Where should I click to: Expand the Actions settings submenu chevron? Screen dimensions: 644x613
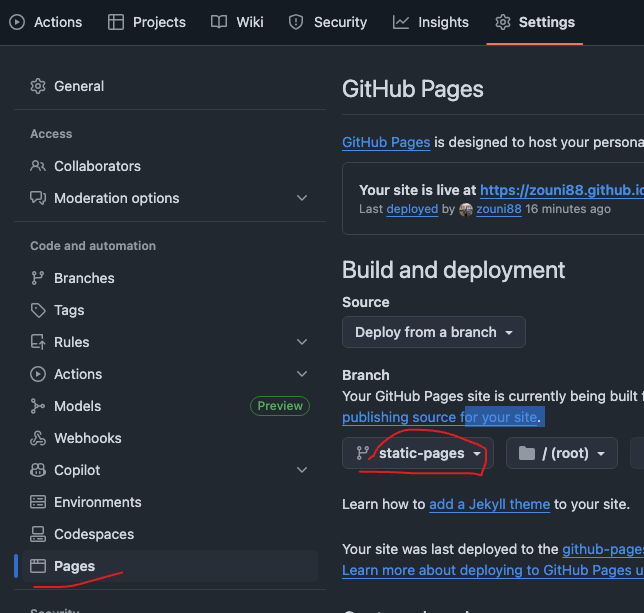pos(302,374)
